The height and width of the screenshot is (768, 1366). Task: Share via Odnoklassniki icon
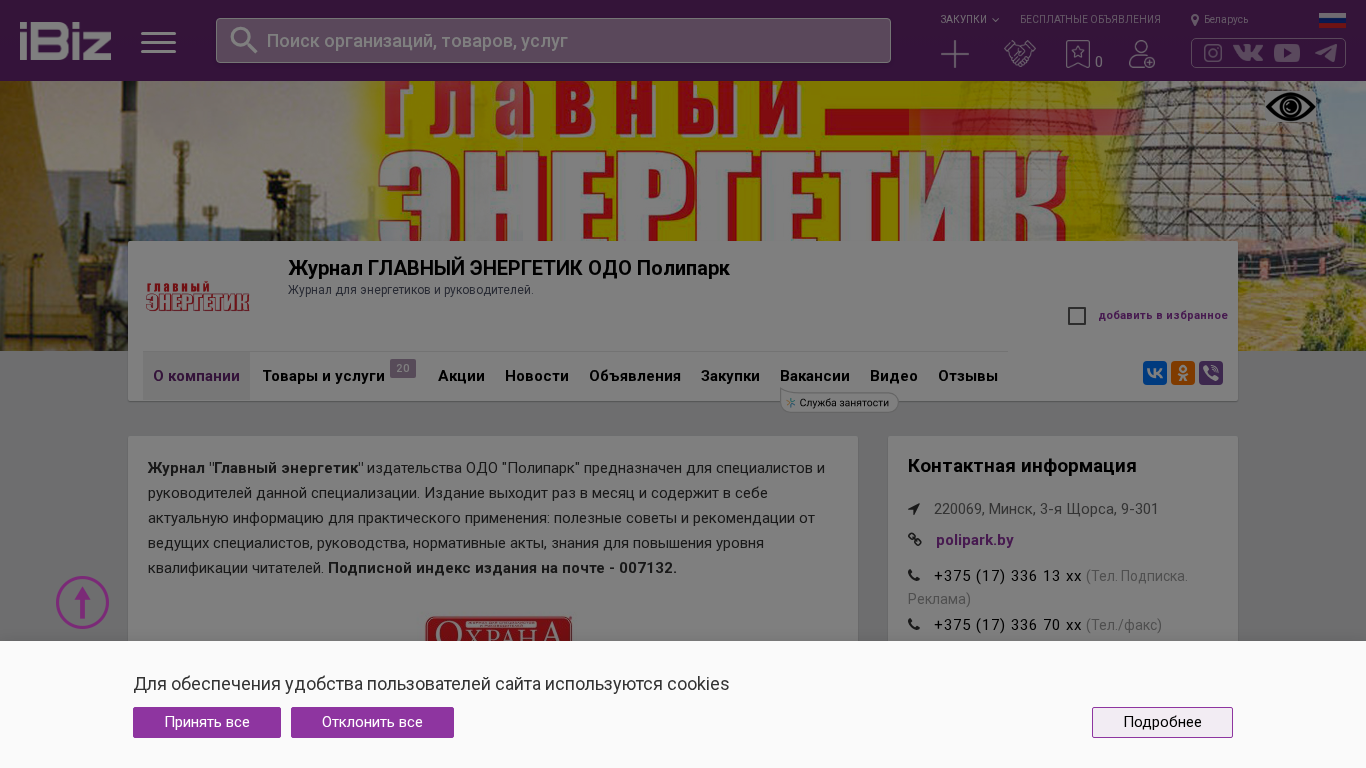tap(1183, 373)
